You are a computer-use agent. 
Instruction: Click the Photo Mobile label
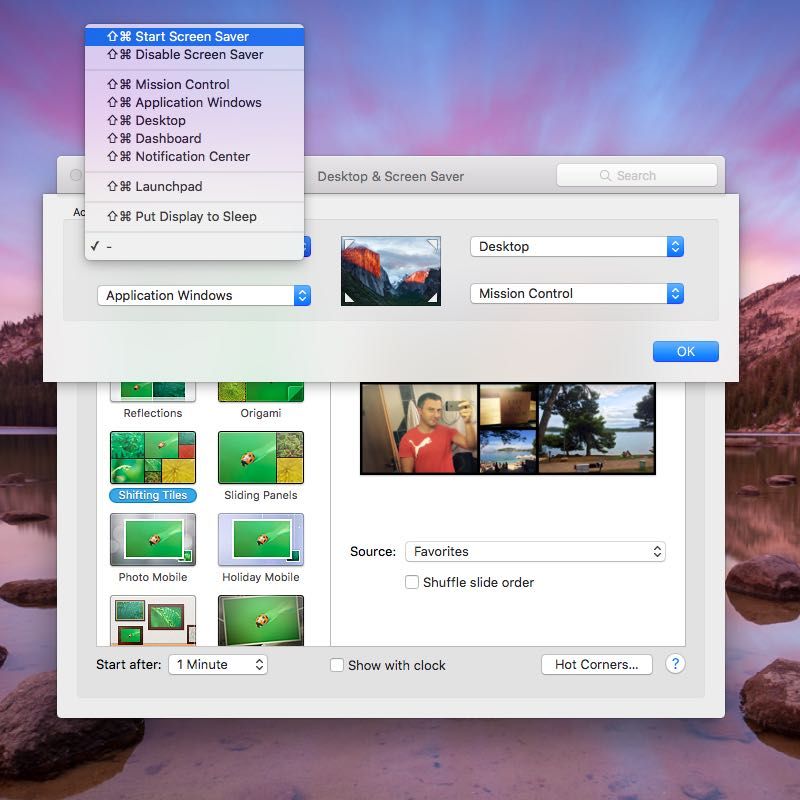pos(153,577)
